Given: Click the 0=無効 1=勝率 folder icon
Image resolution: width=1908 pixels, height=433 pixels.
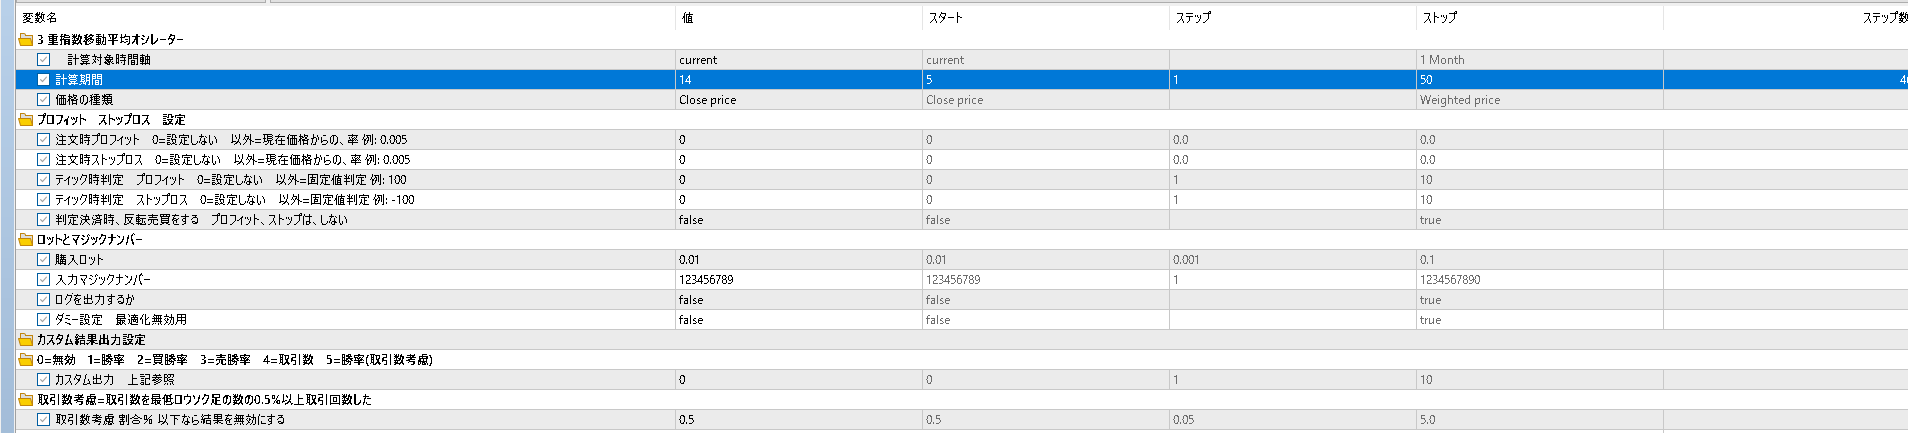Looking at the screenshot, I should click(26, 360).
